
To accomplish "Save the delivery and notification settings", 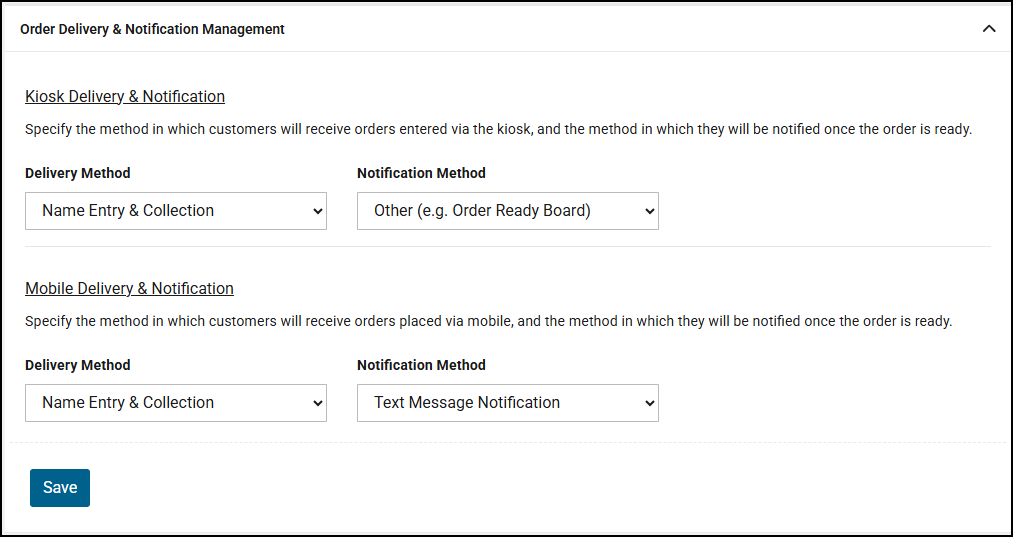I will [x=60, y=488].
